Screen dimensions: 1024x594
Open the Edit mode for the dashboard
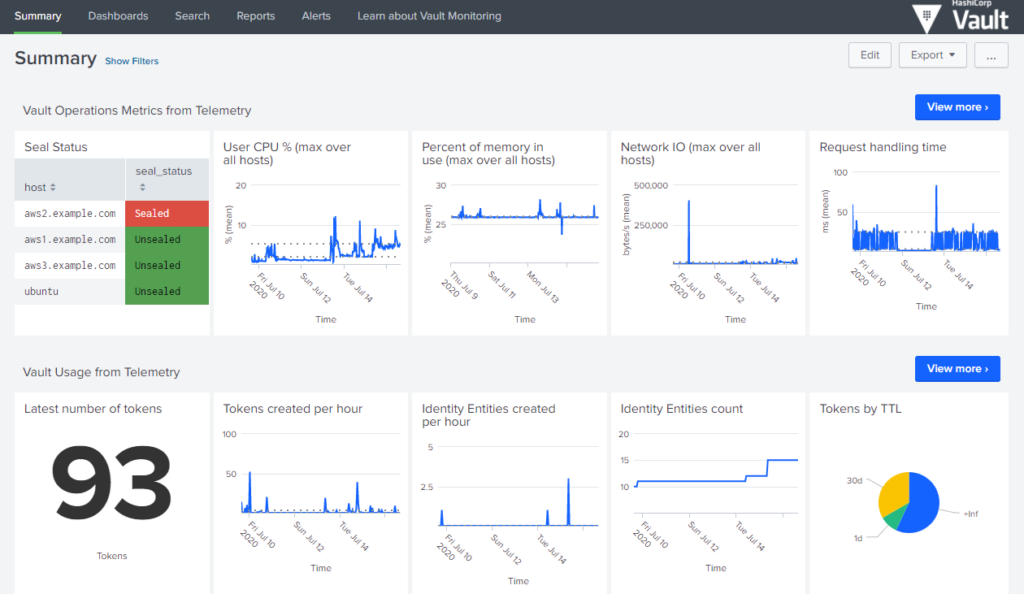[869, 55]
